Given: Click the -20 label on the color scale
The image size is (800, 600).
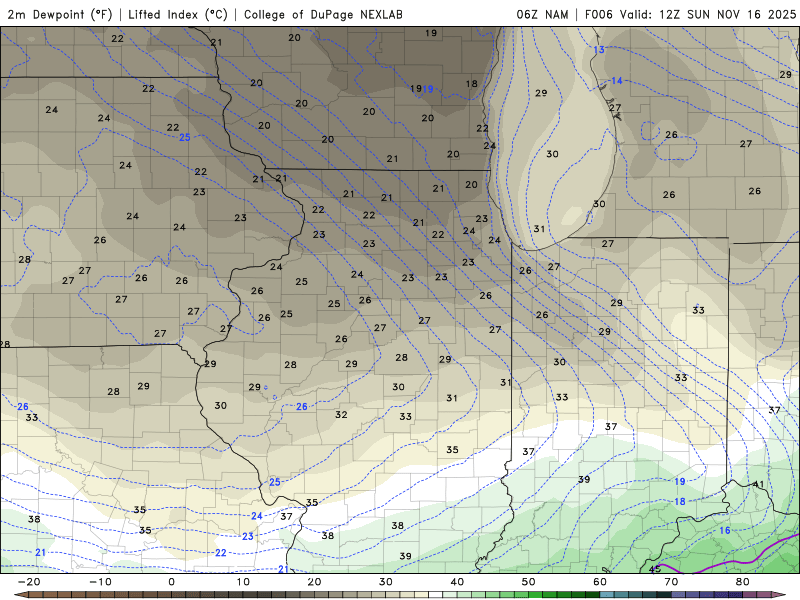Looking at the screenshot, I should click(x=29, y=582).
